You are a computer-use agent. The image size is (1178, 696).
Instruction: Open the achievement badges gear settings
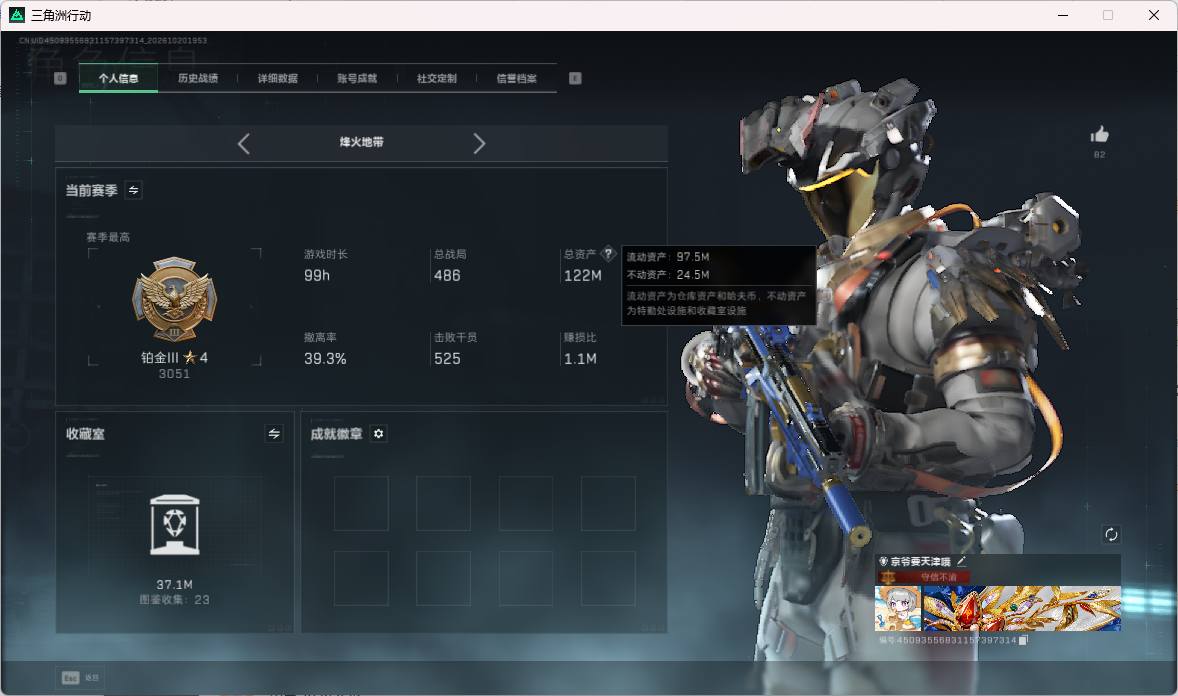click(379, 434)
